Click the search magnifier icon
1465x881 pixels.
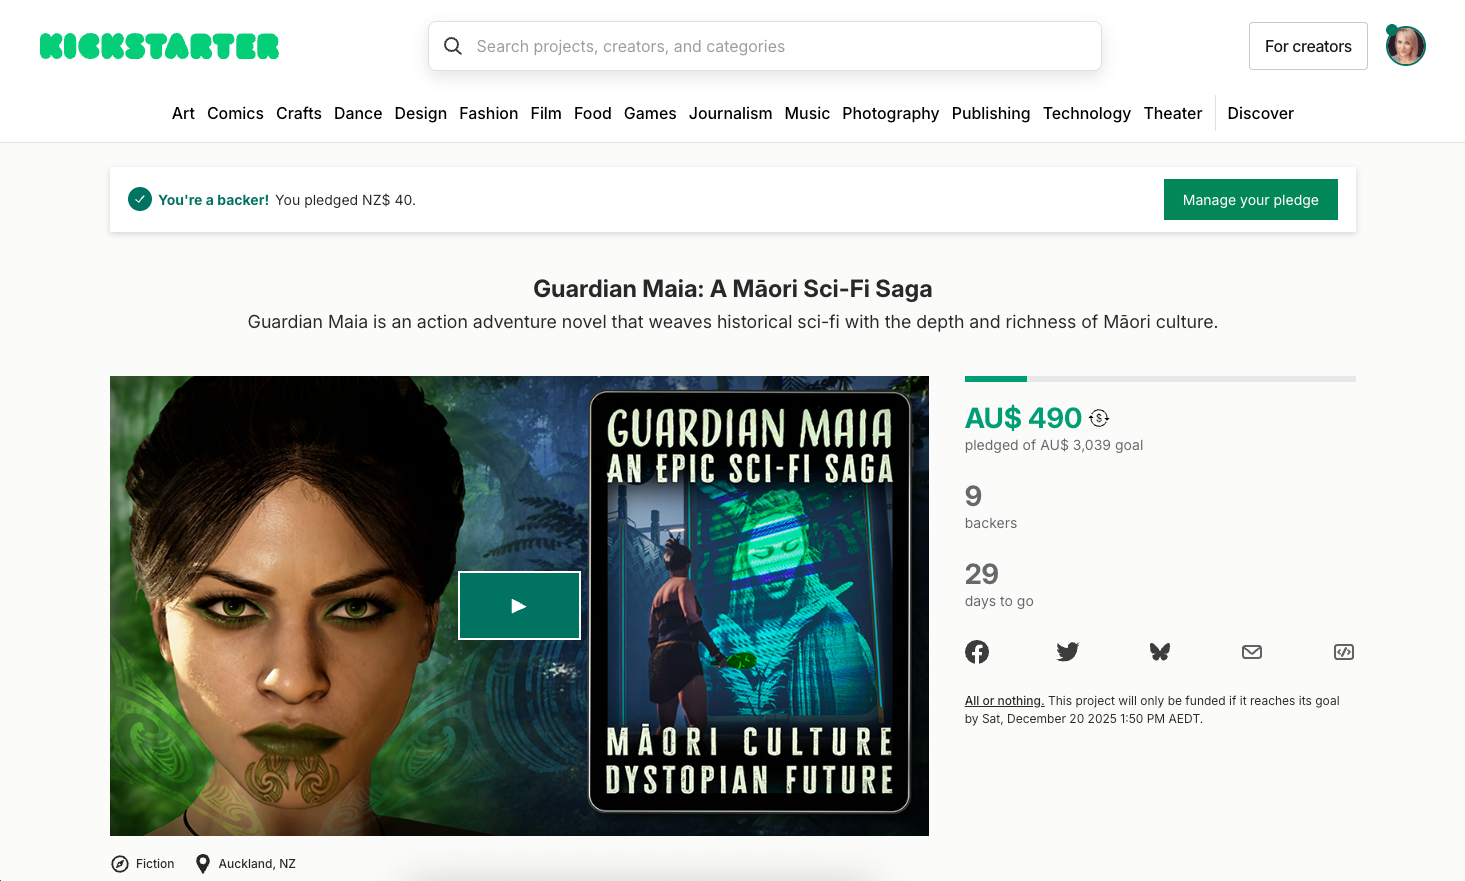(x=453, y=46)
